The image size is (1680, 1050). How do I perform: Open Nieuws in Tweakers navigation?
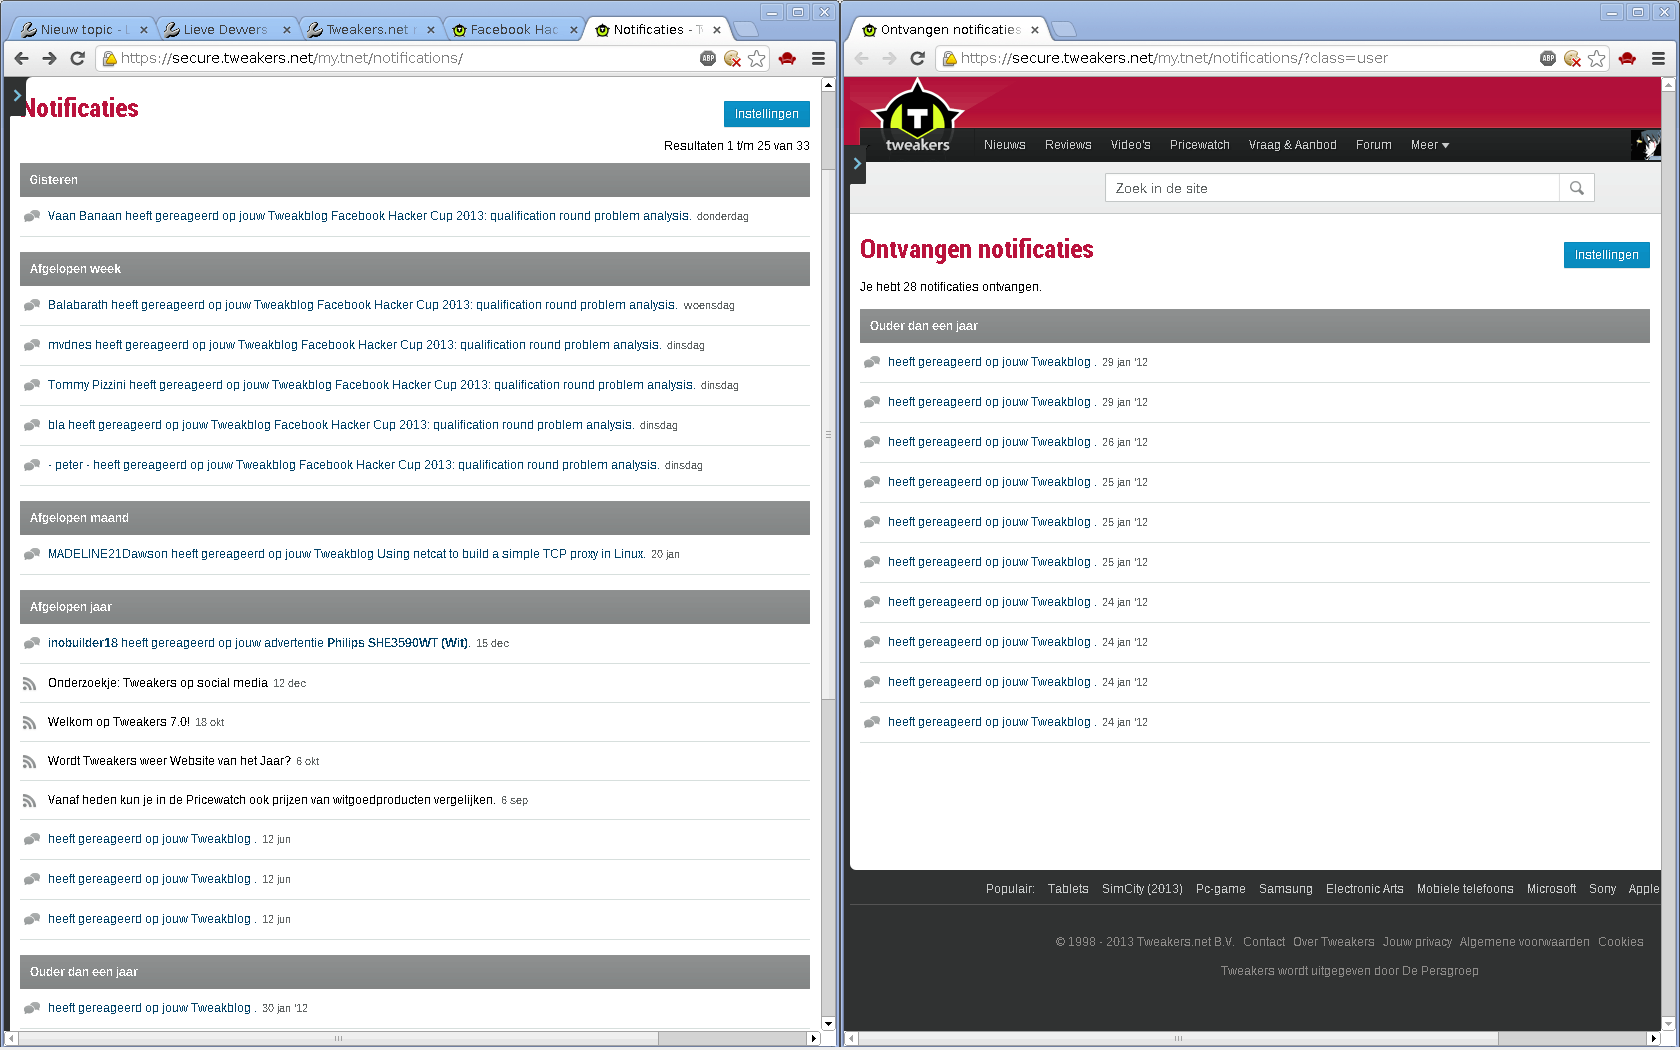[x=1004, y=145]
